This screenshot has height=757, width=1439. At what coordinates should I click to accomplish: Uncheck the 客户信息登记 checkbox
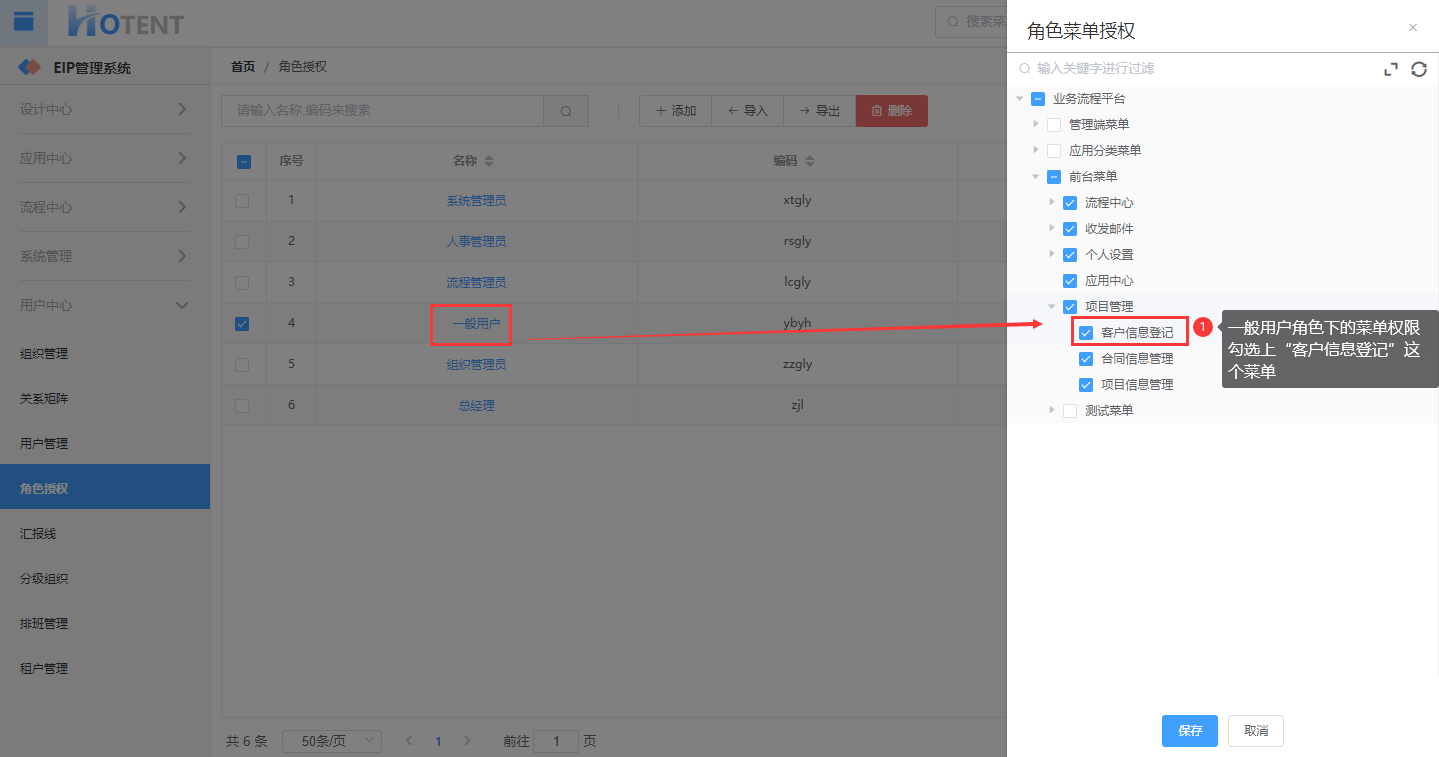click(x=1086, y=332)
